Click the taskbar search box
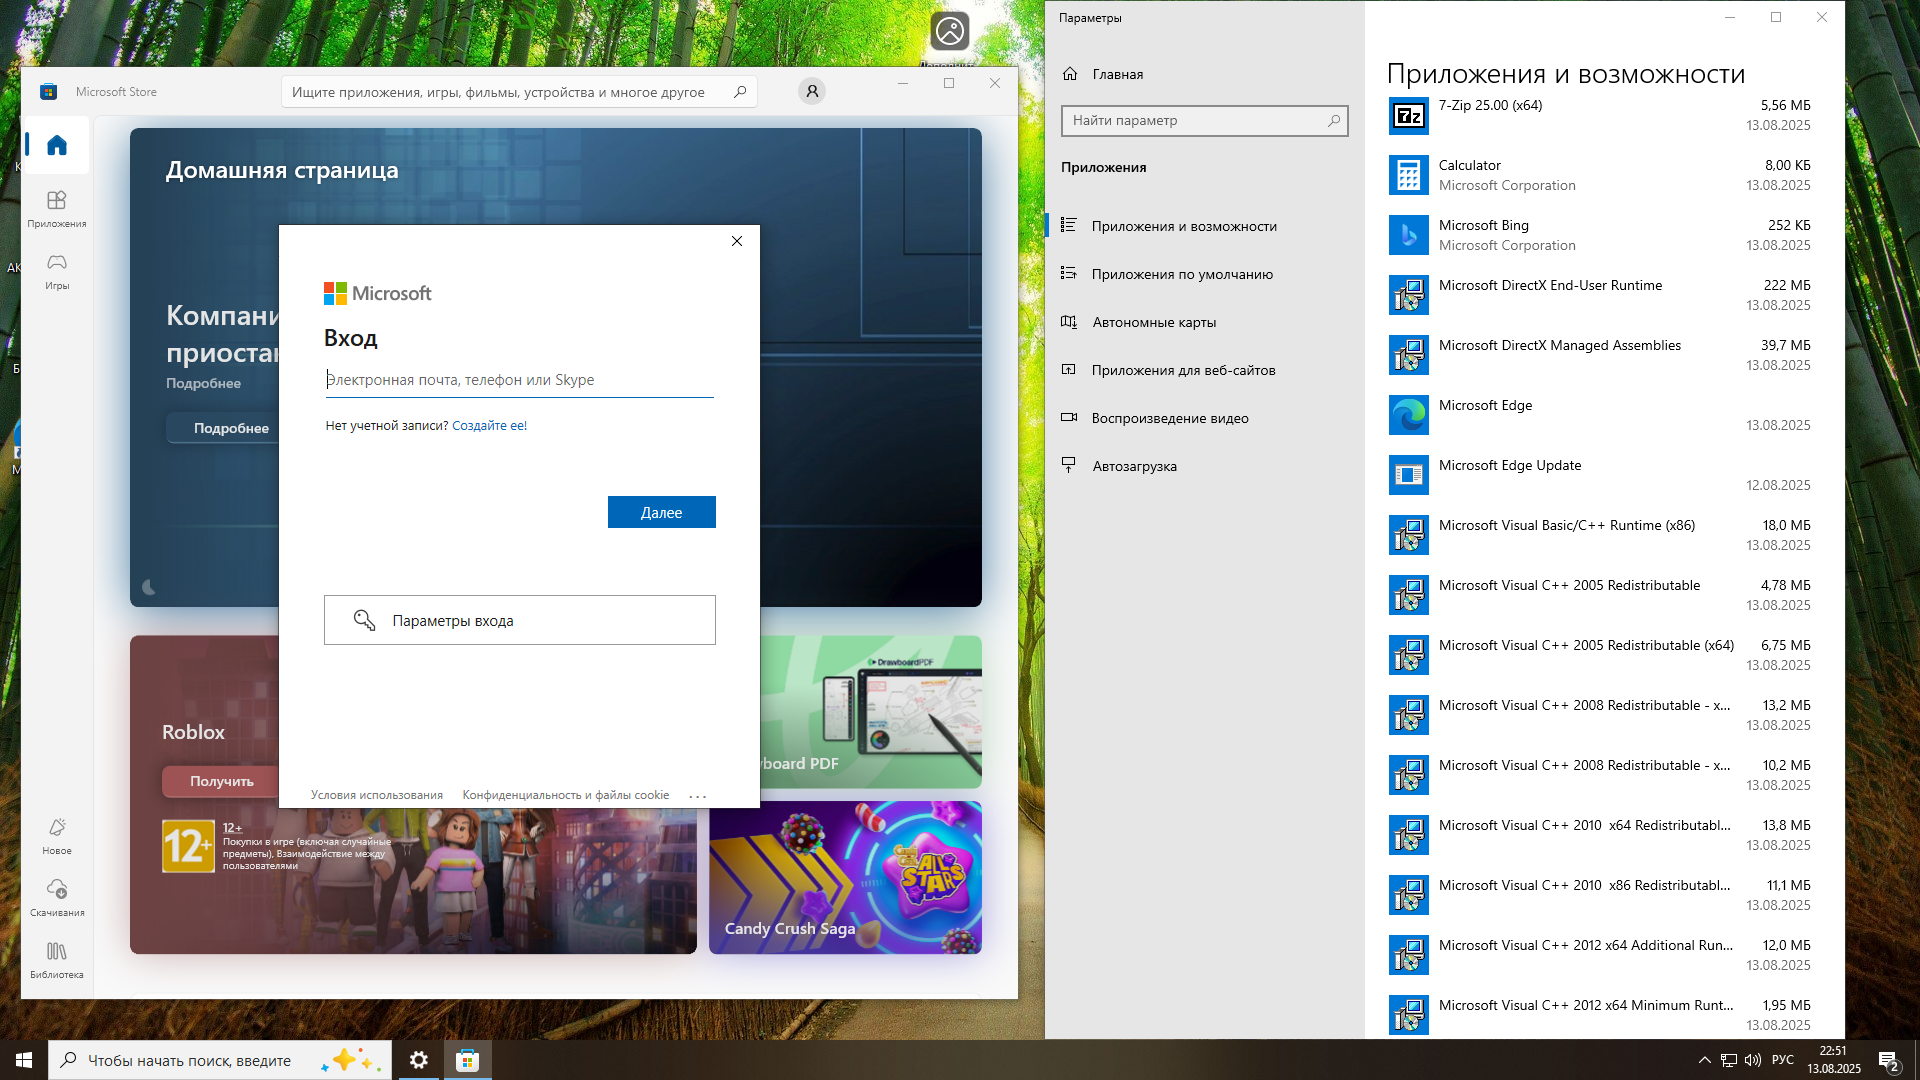This screenshot has width=1920, height=1080. coord(219,1060)
